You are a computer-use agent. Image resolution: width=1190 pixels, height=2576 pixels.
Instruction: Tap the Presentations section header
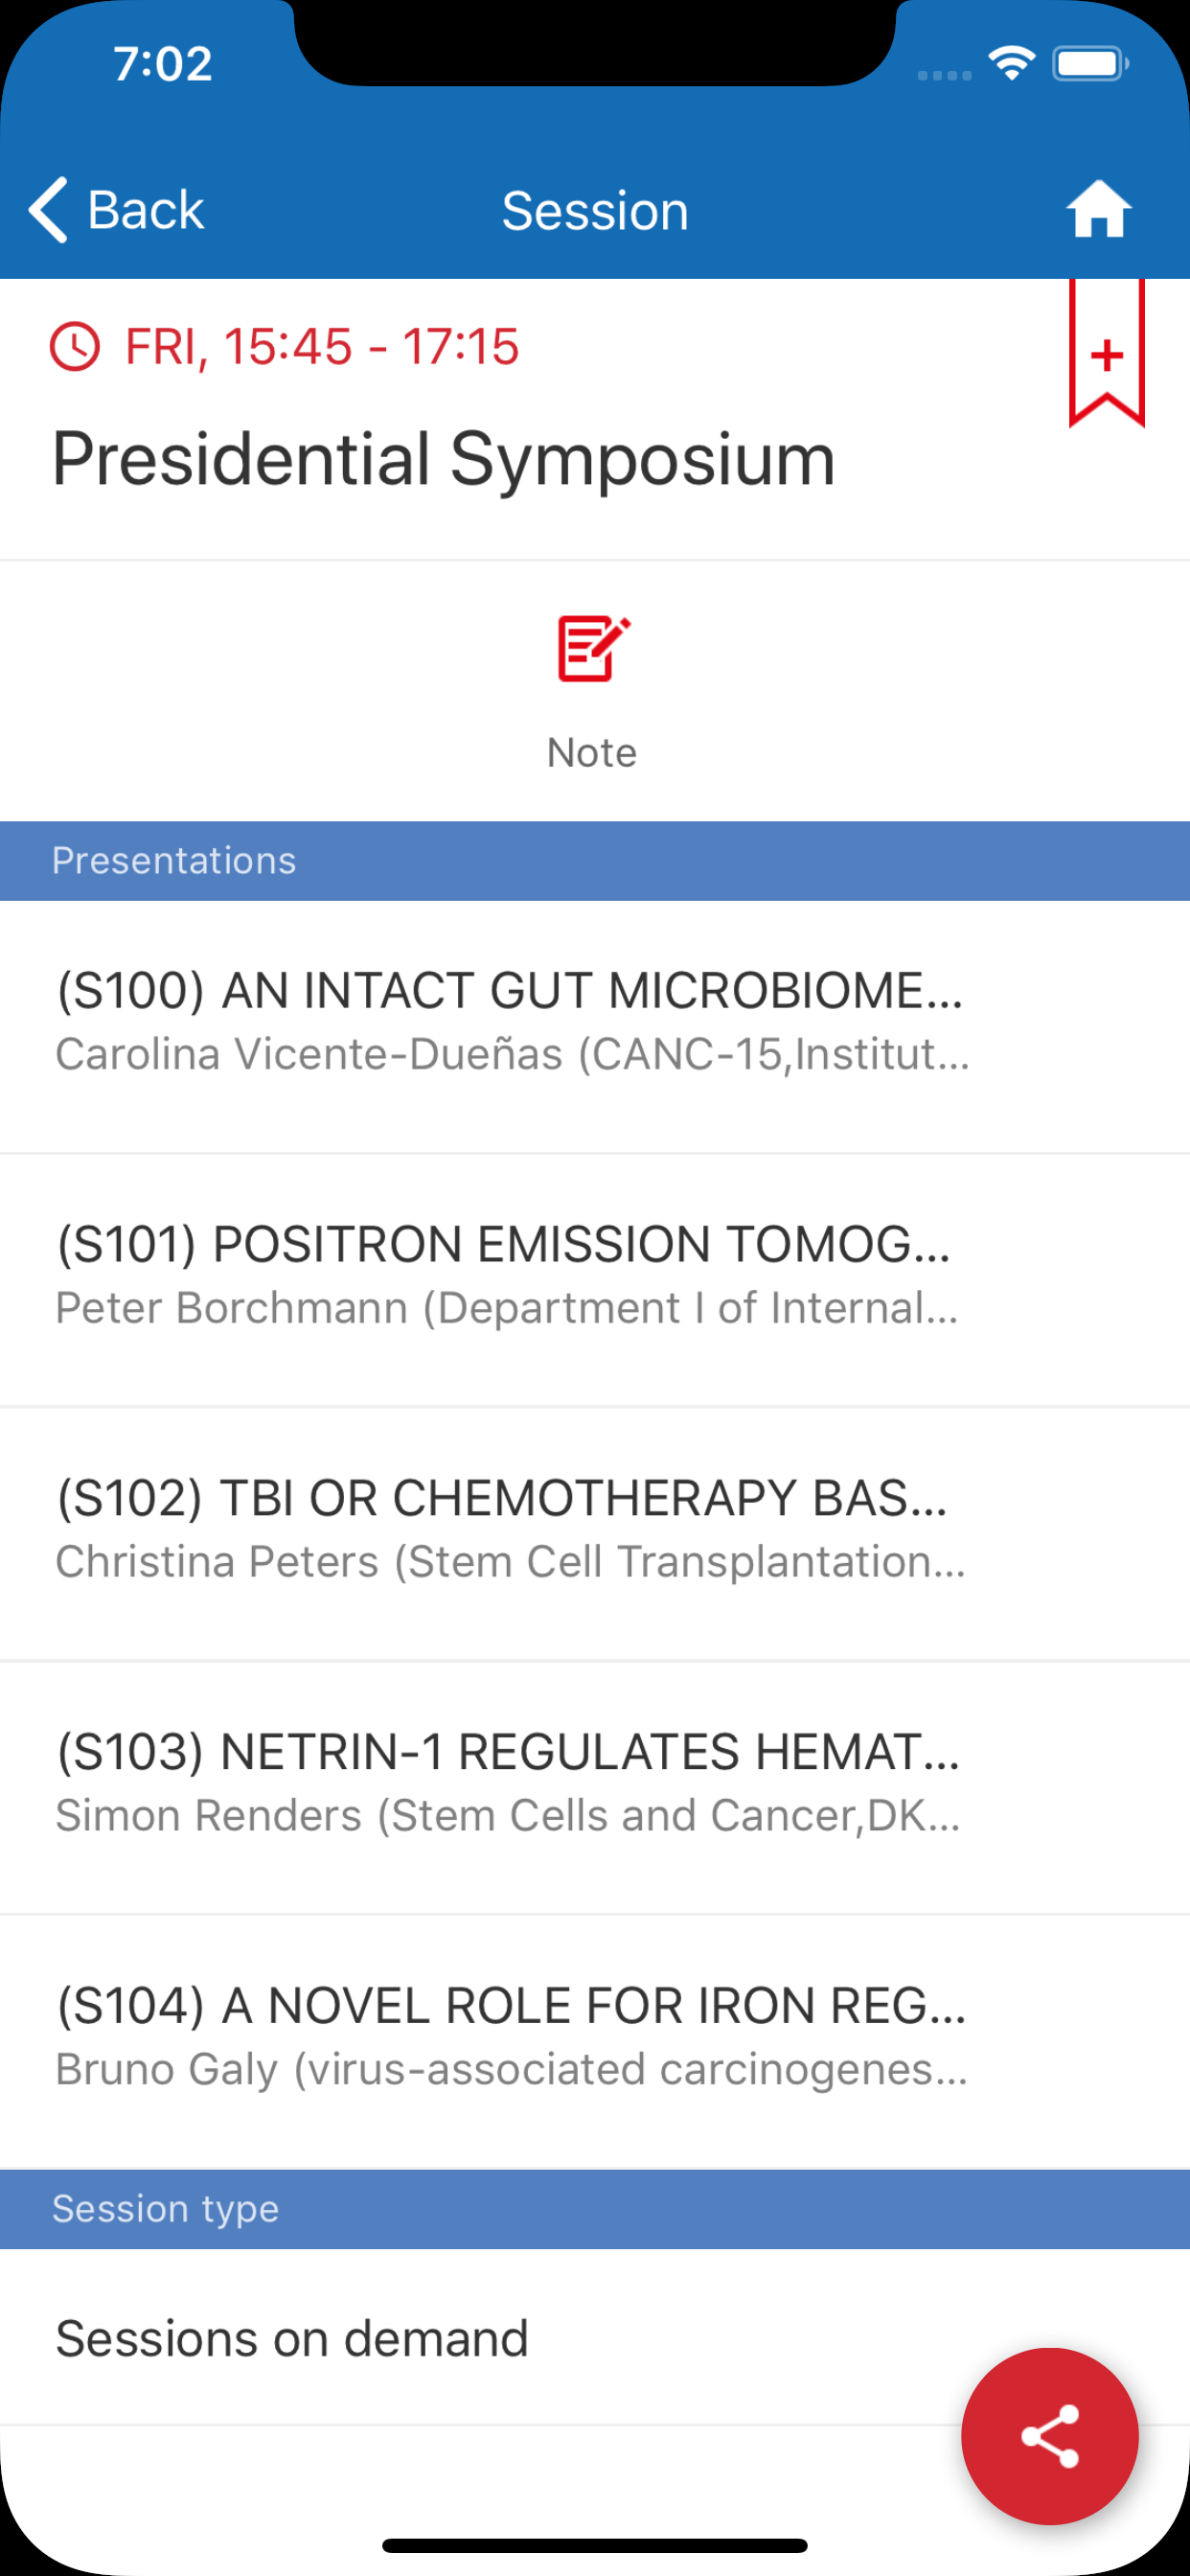coord(174,861)
